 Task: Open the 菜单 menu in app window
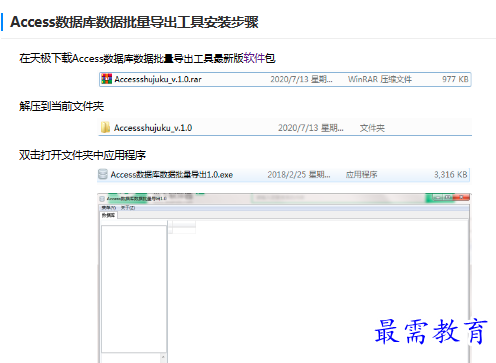[x=109, y=208]
